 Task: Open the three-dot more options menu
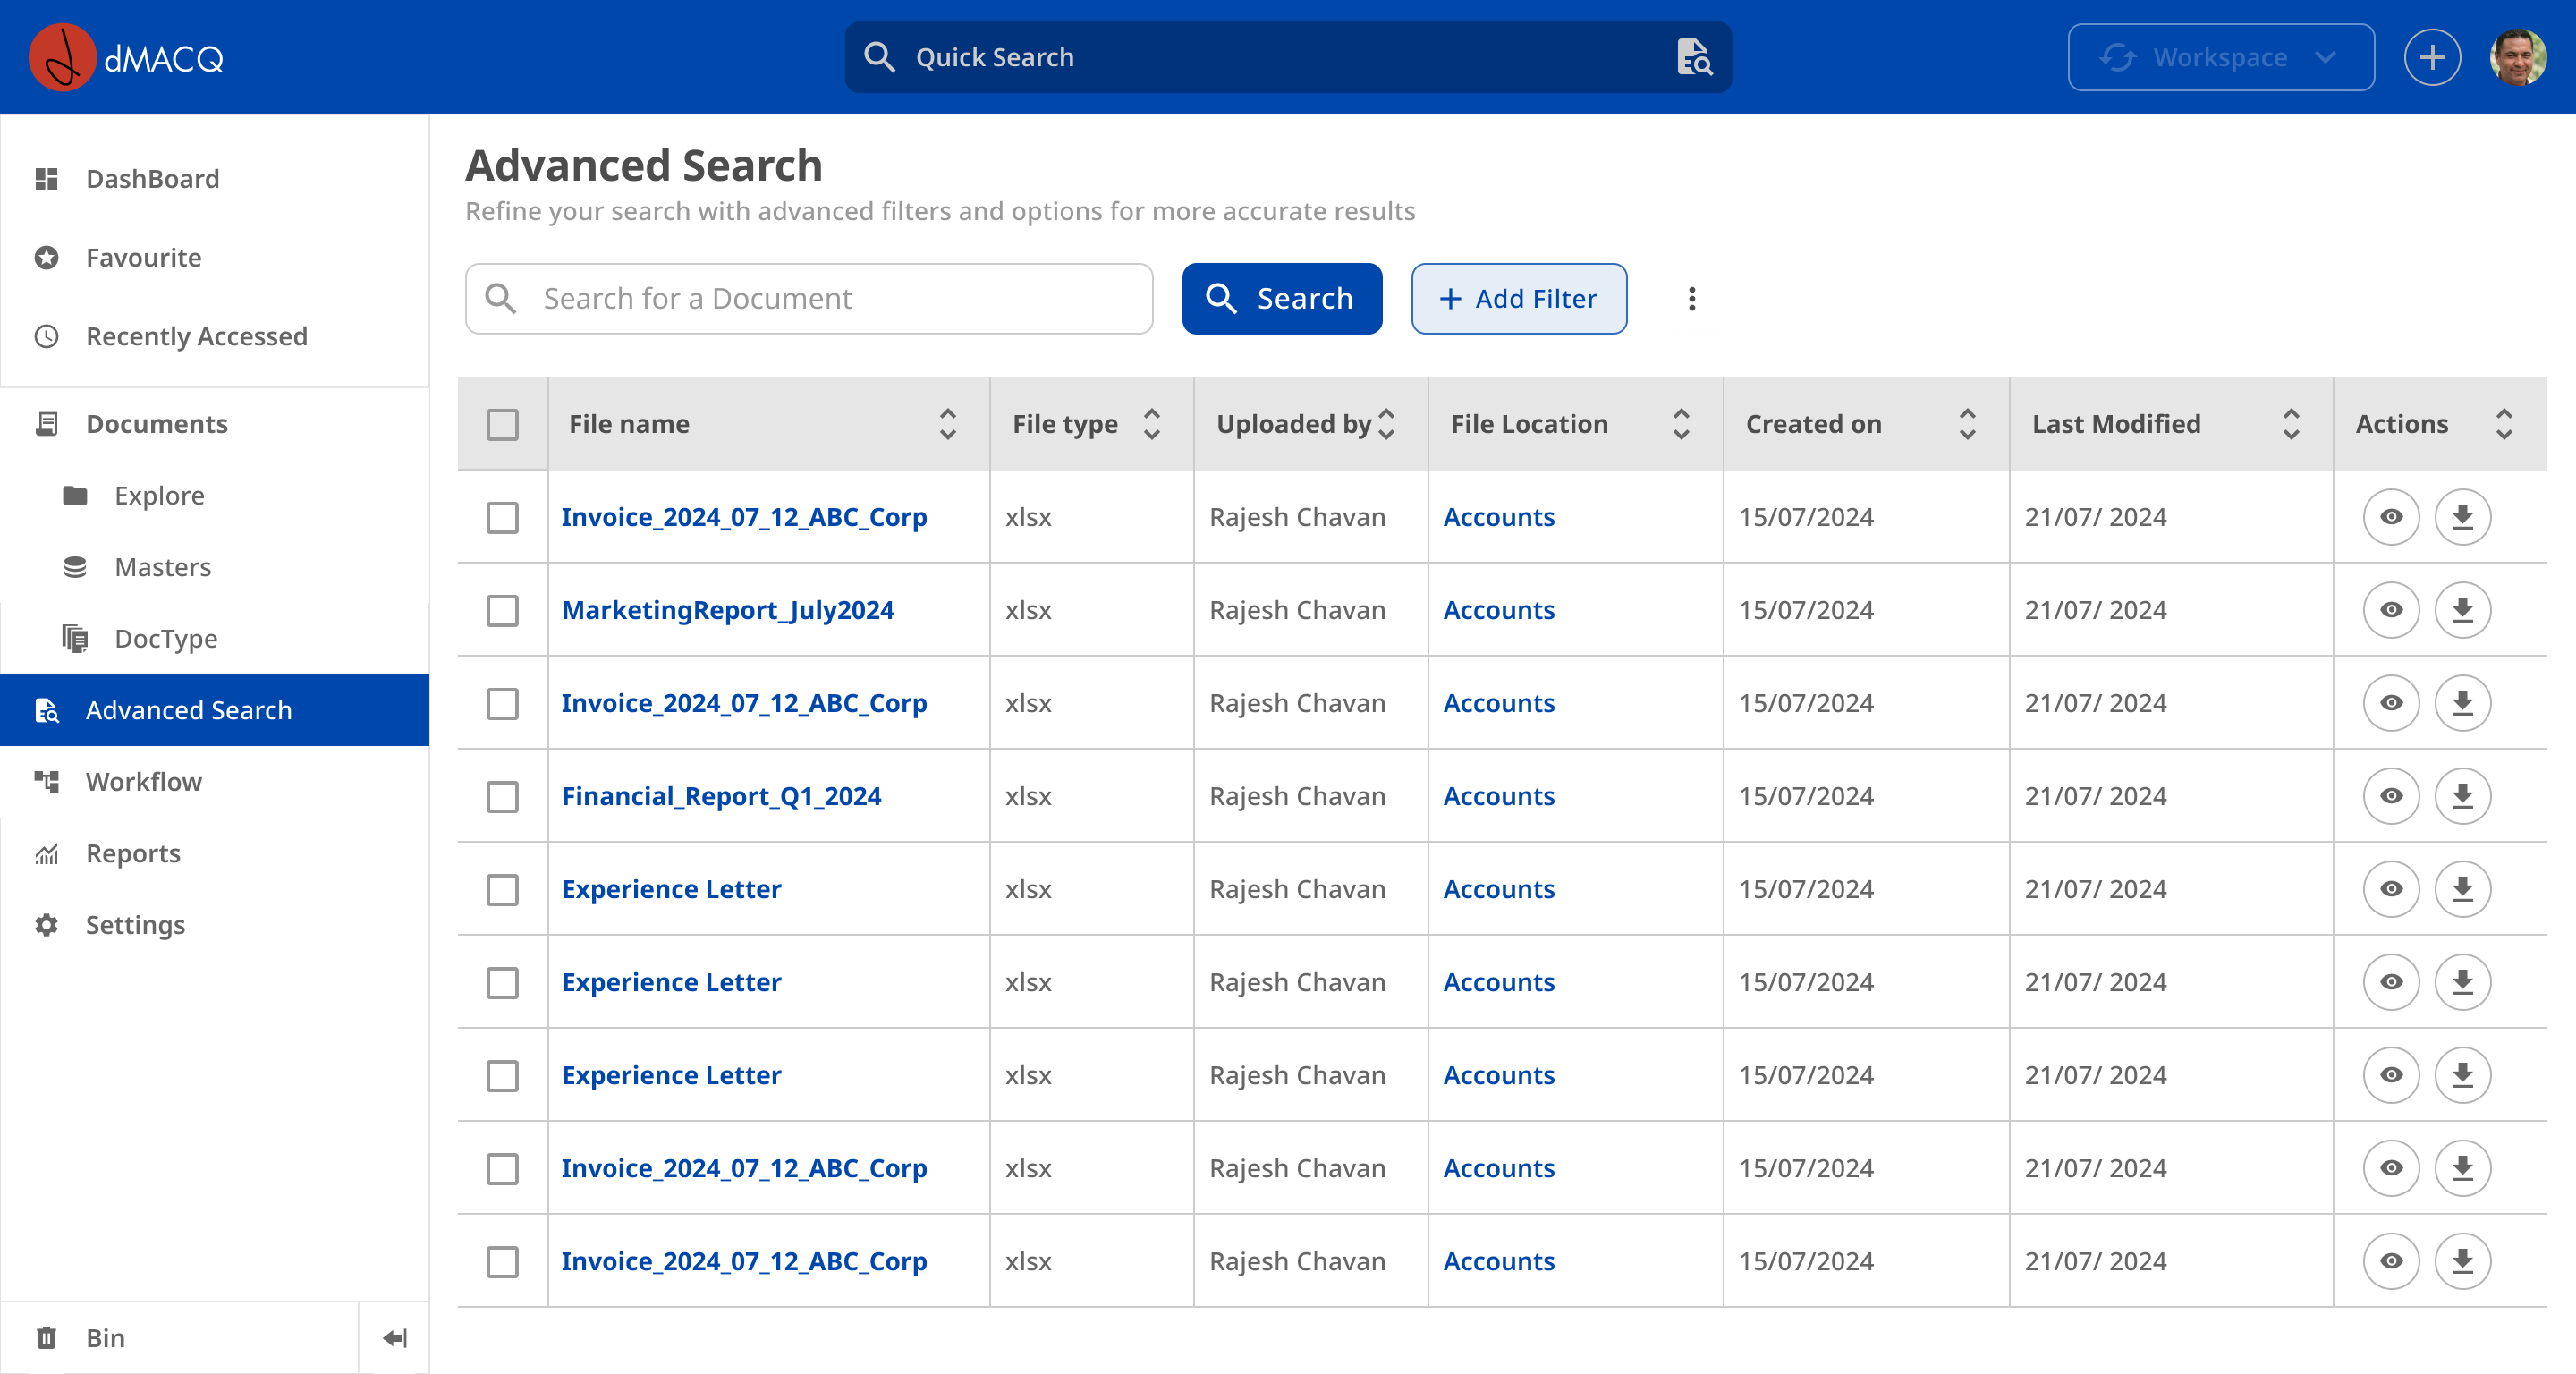[x=1691, y=299]
